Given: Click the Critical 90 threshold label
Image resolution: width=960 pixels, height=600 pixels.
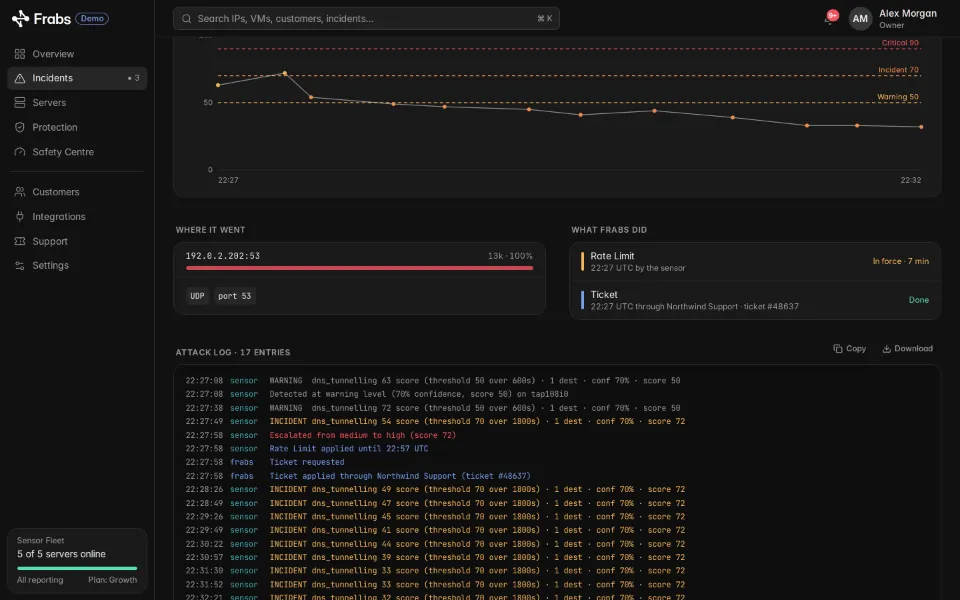Looking at the screenshot, I should 900,43.
